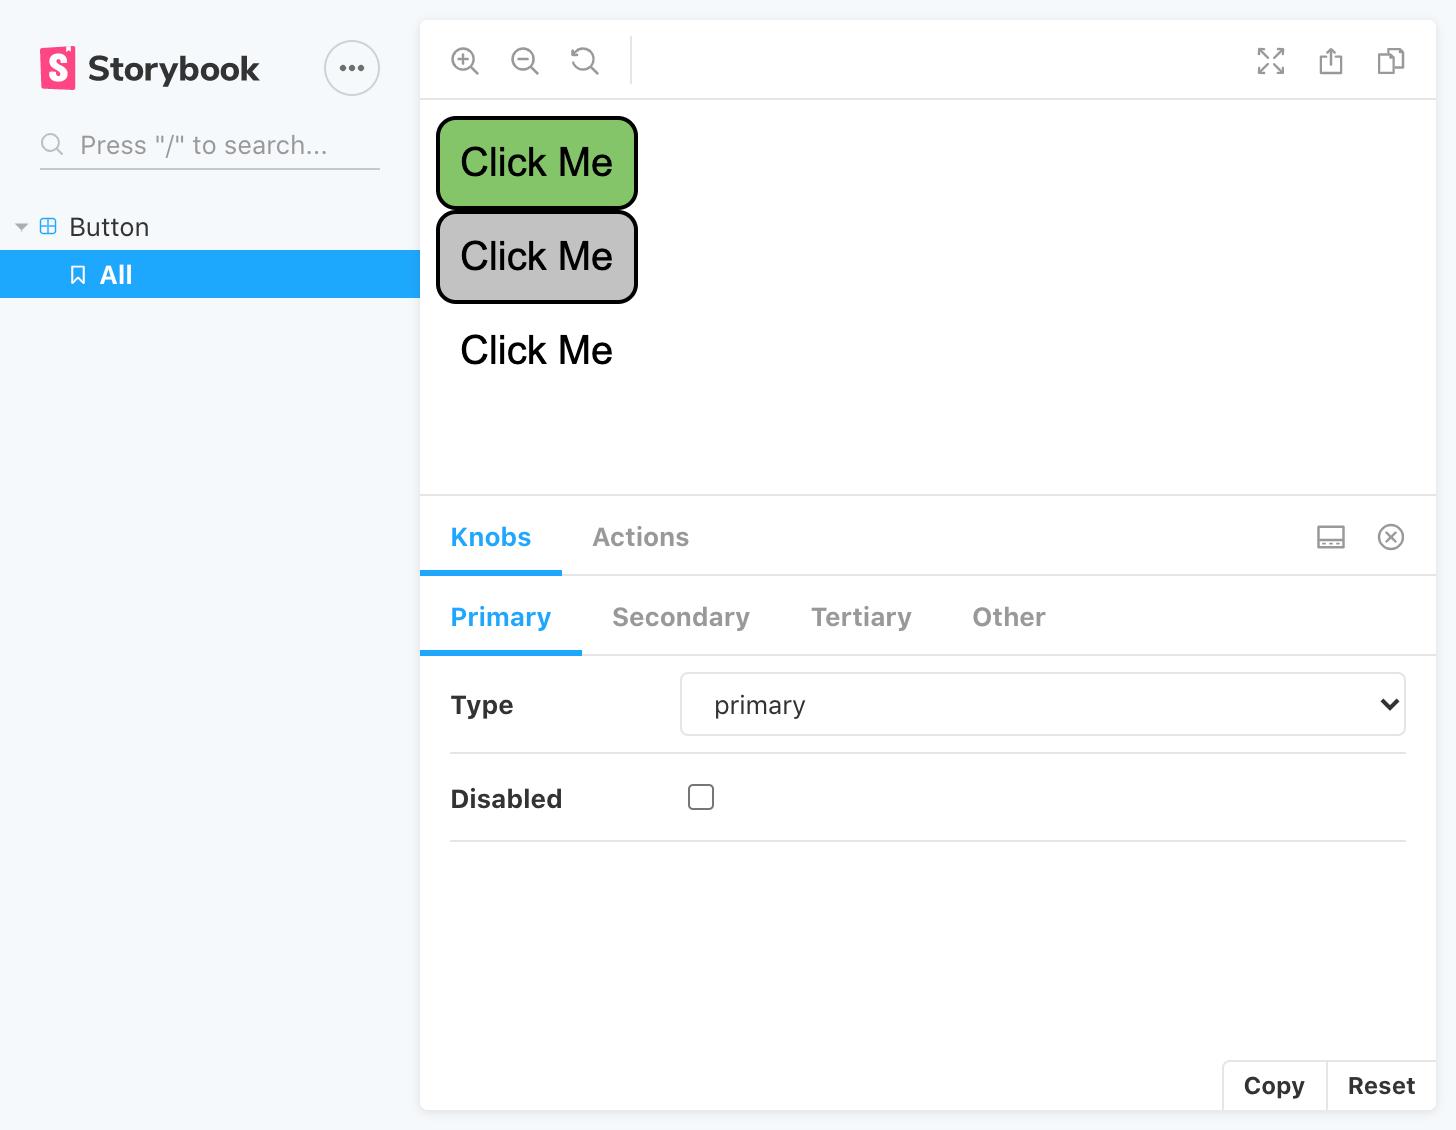
Task: Go fullscreen on the story preview
Action: [x=1270, y=61]
